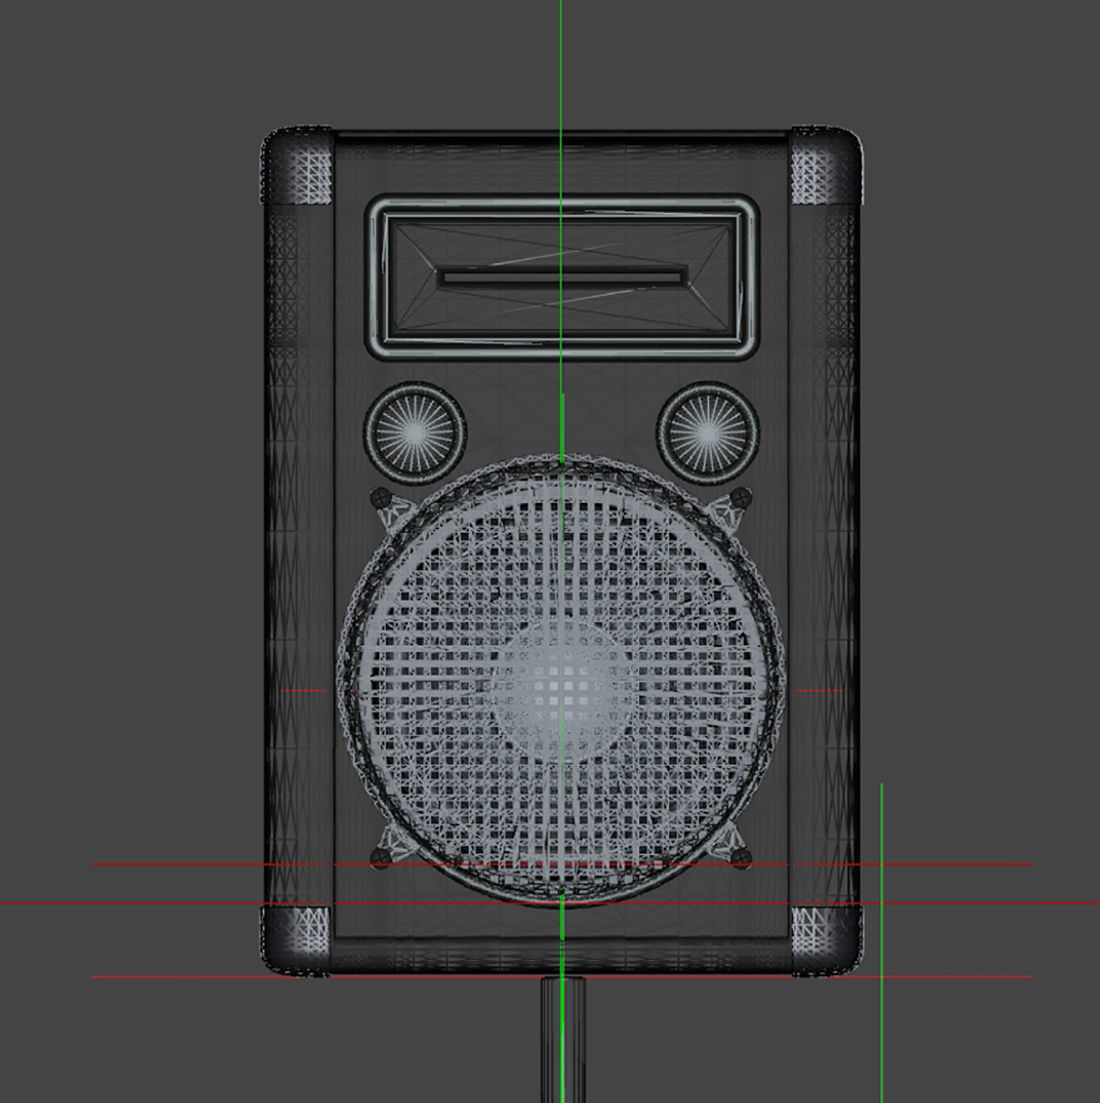The width and height of the screenshot is (1100, 1103).
Task: Select the woofer's lower-left mounting screw
Action: click(380, 857)
